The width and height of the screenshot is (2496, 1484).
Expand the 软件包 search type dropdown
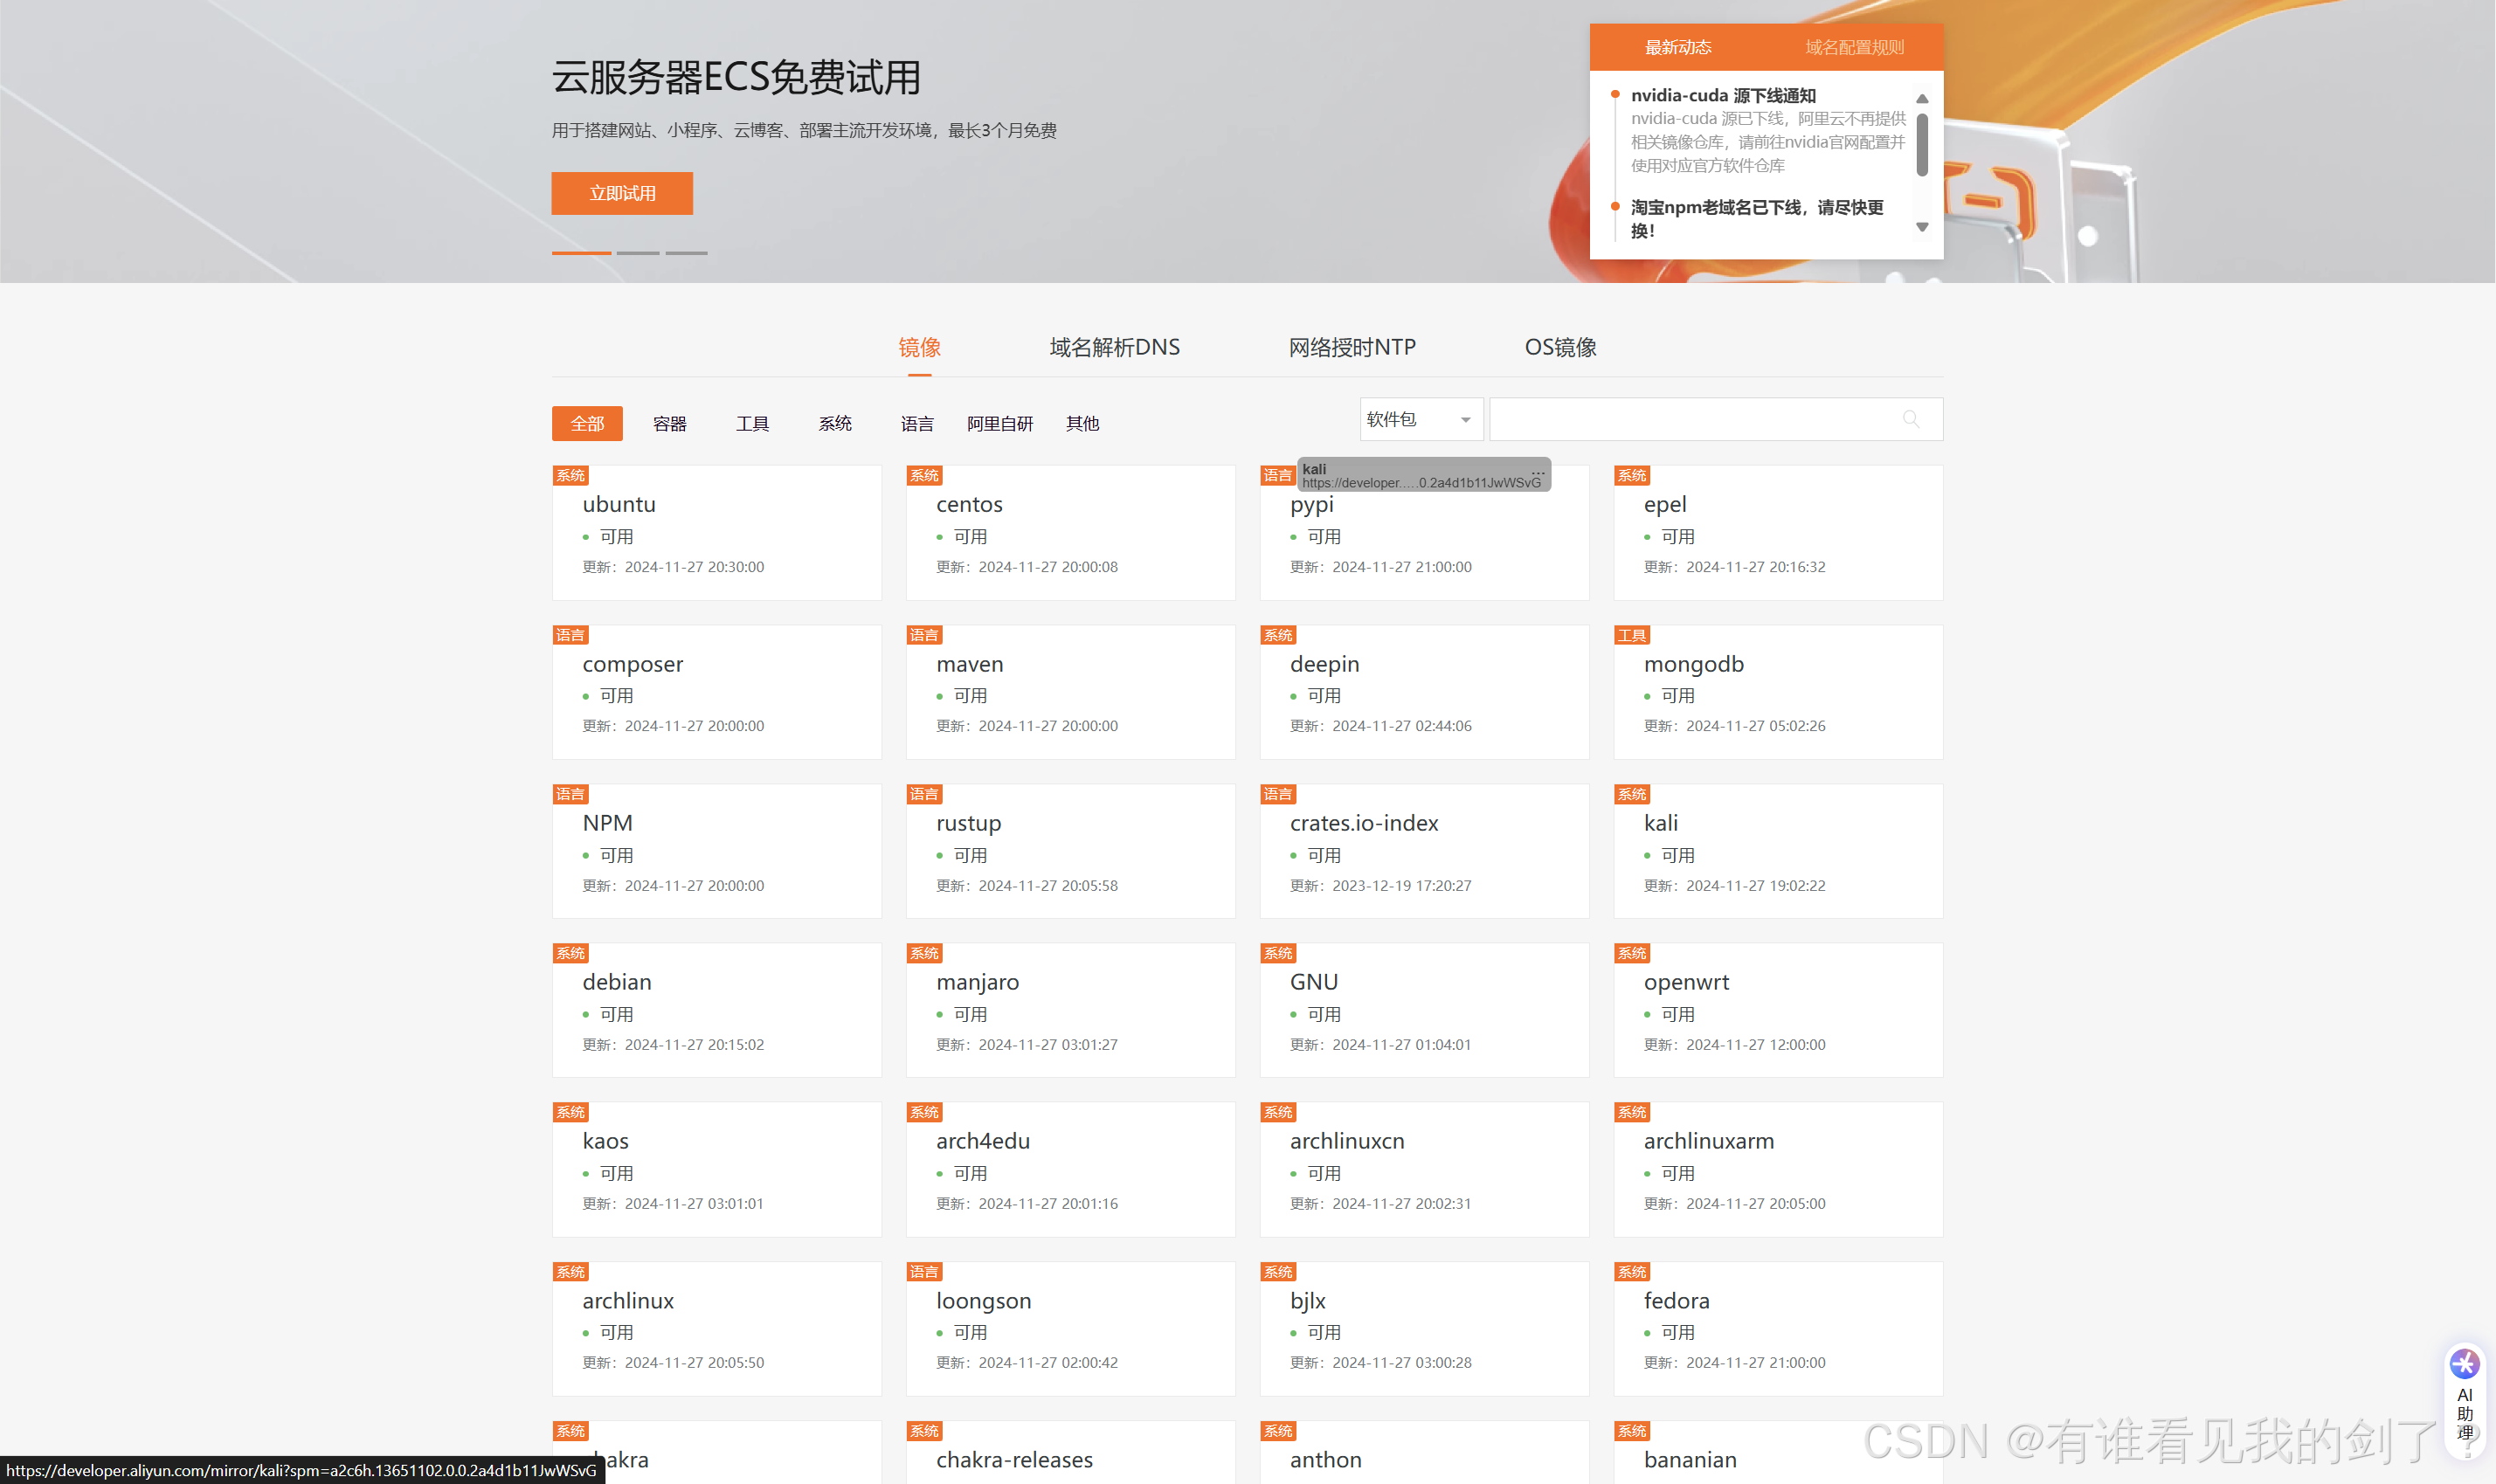coord(1420,419)
